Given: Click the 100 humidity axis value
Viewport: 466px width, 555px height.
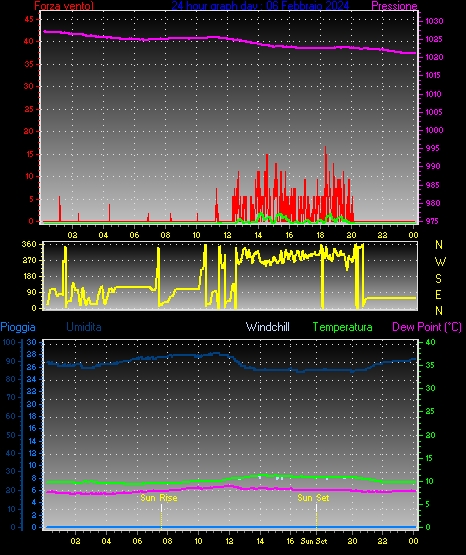Looking at the screenshot, I should click(9, 342).
